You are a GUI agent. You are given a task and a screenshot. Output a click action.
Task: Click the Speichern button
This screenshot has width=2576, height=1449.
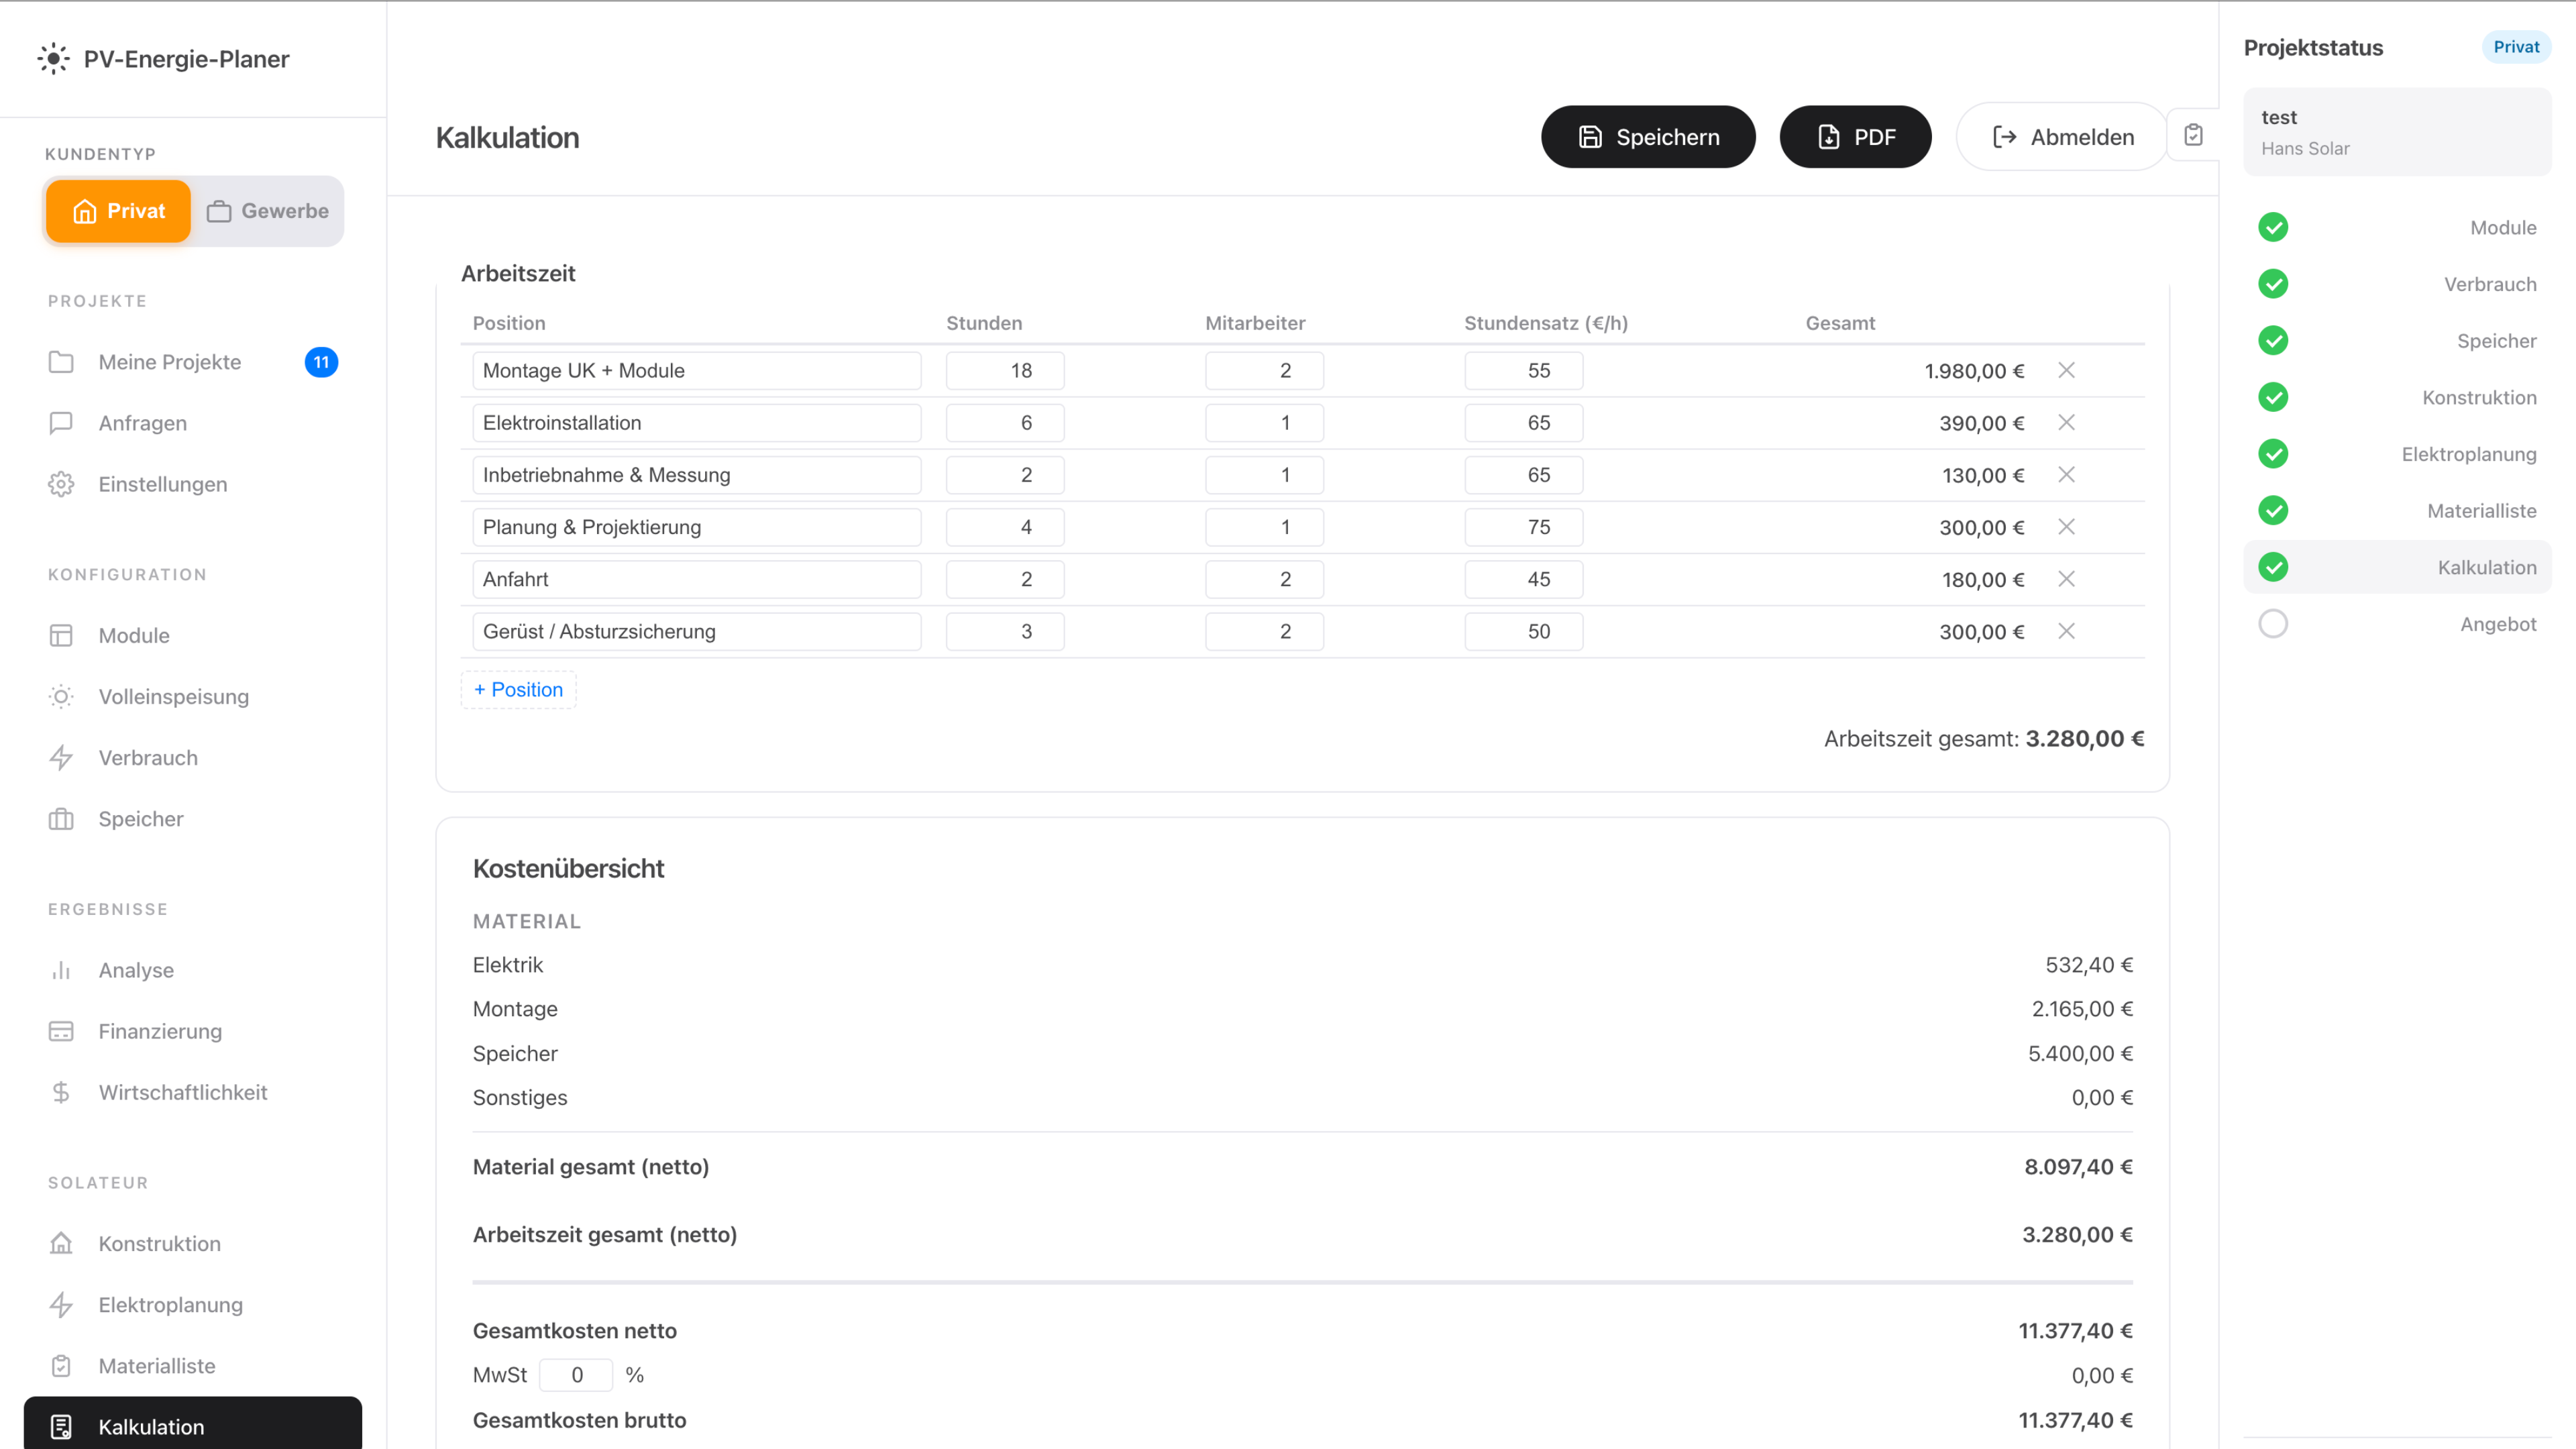(1647, 137)
